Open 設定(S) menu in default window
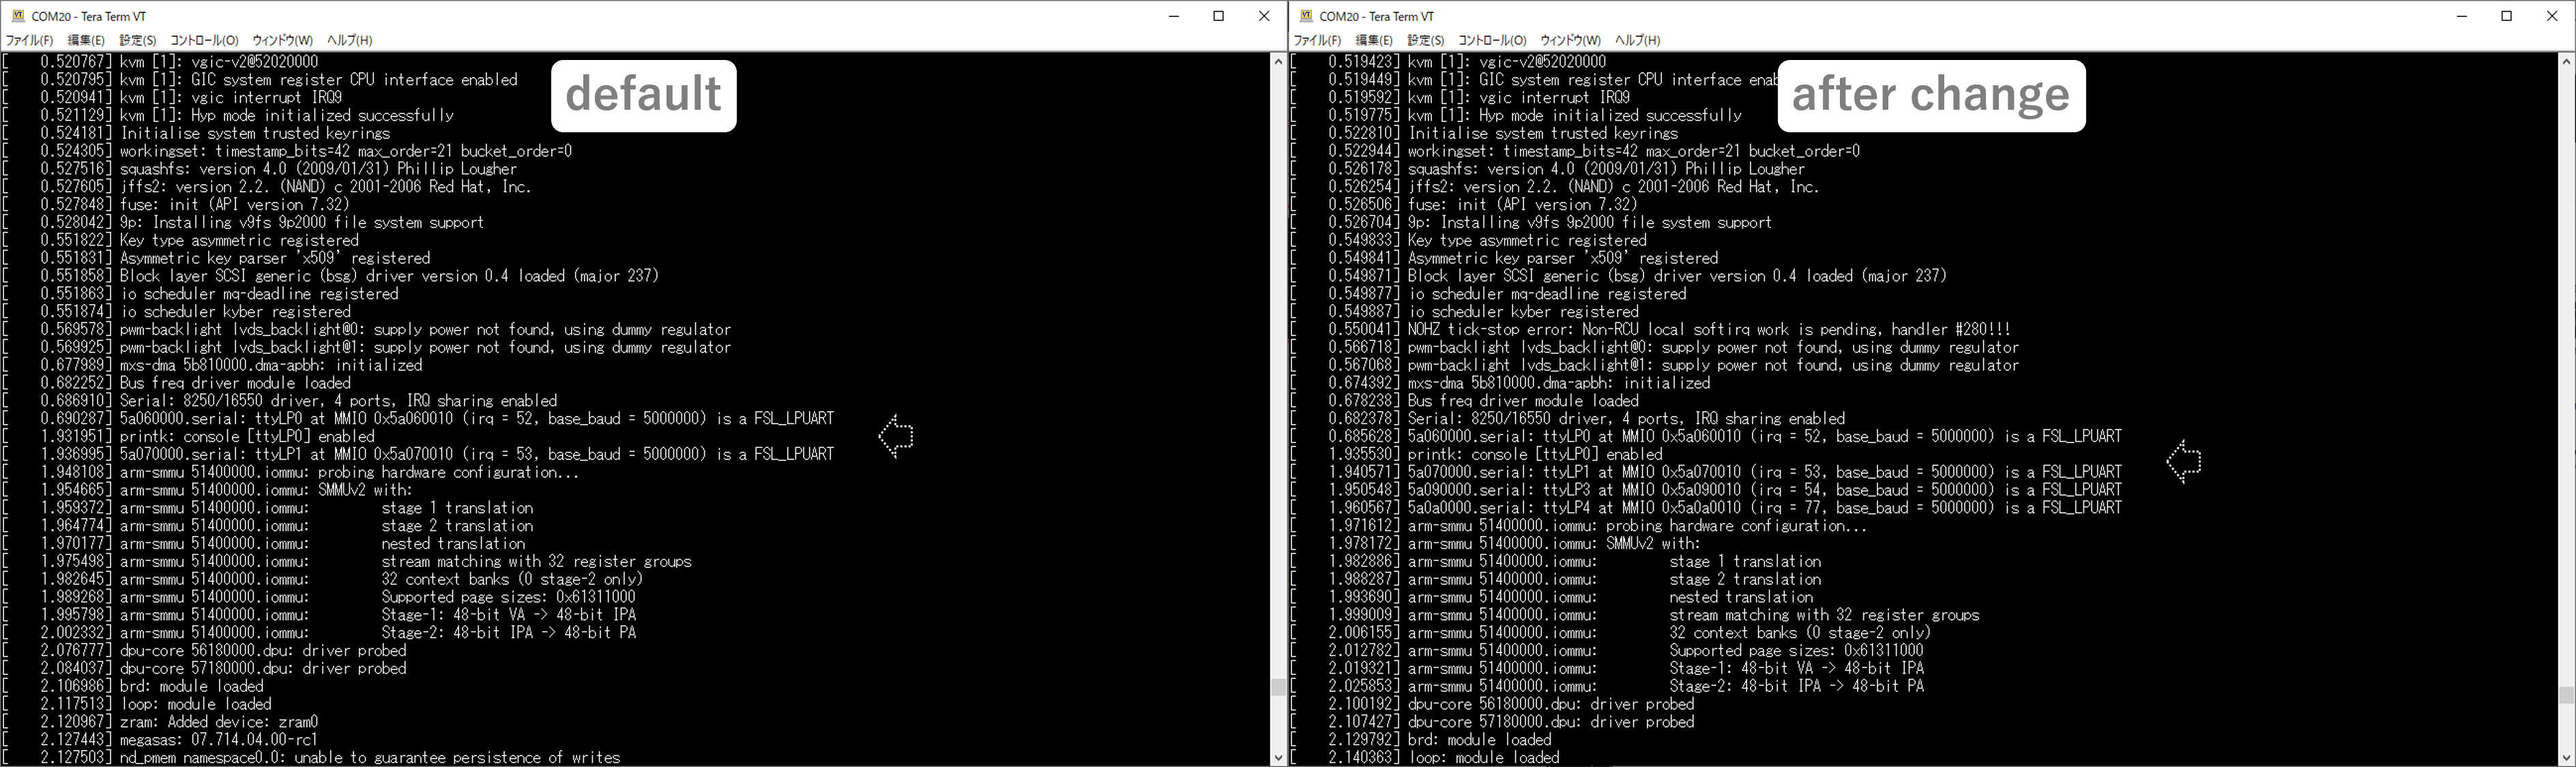This screenshot has width=2576, height=767. (x=138, y=40)
